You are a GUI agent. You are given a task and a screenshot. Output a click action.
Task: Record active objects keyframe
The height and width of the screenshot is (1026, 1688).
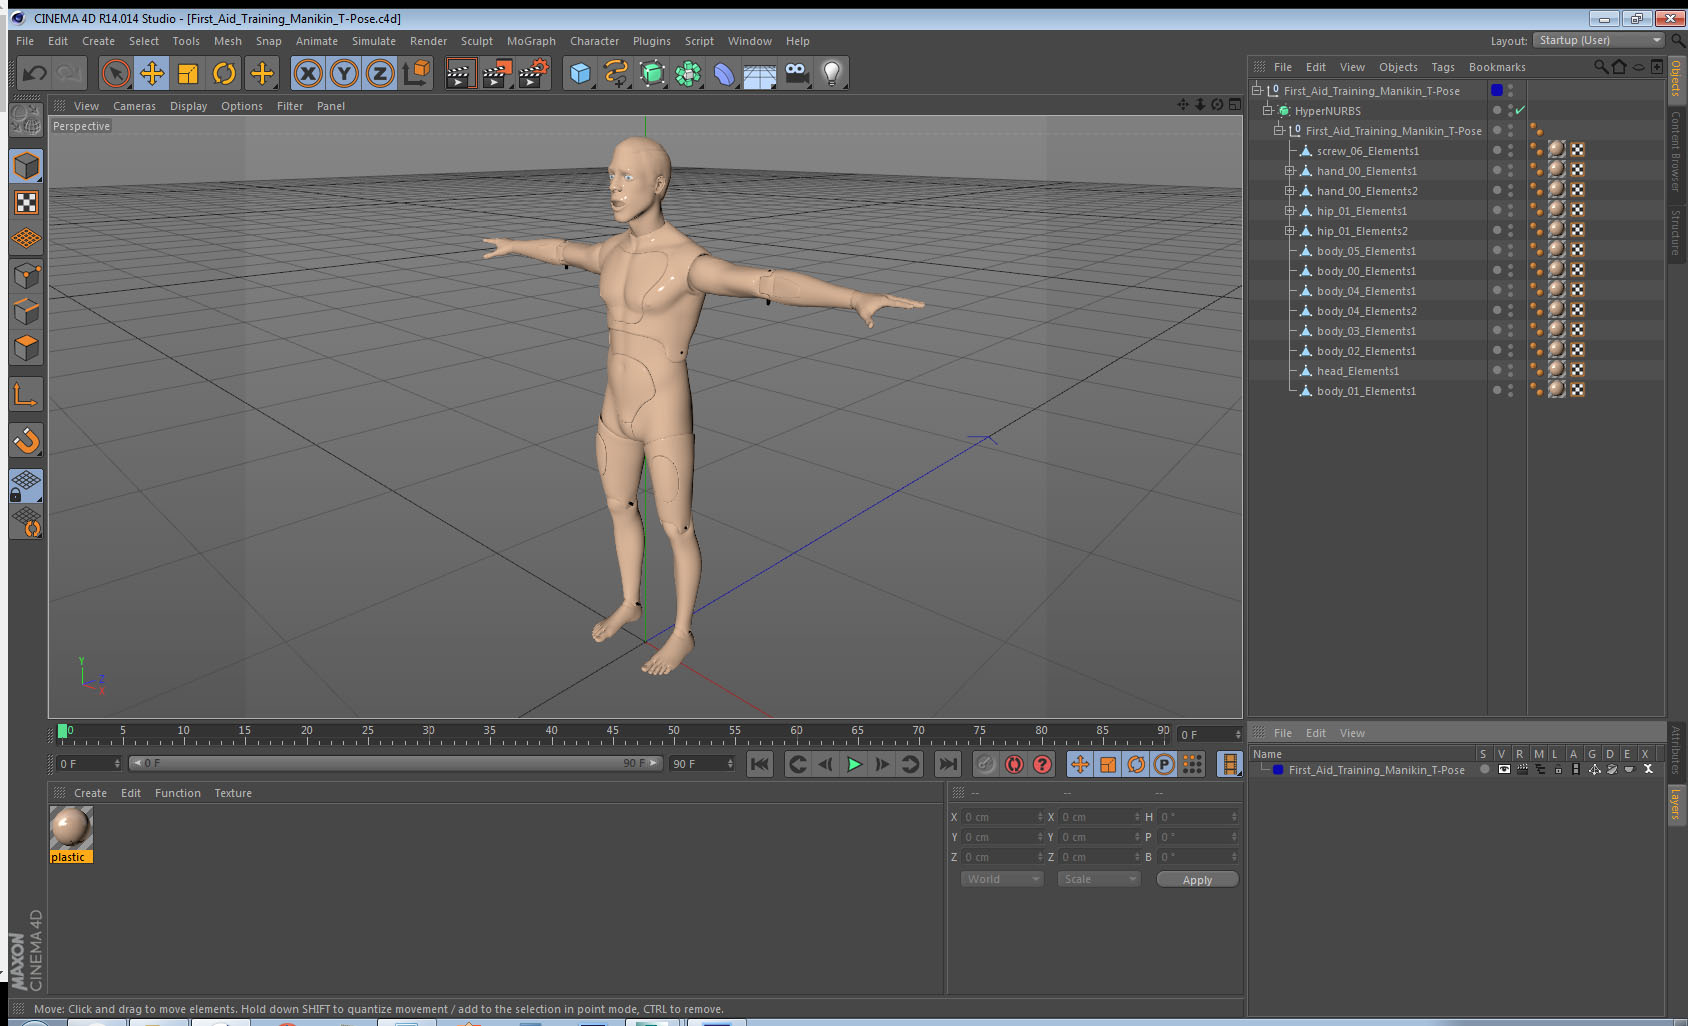986,764
